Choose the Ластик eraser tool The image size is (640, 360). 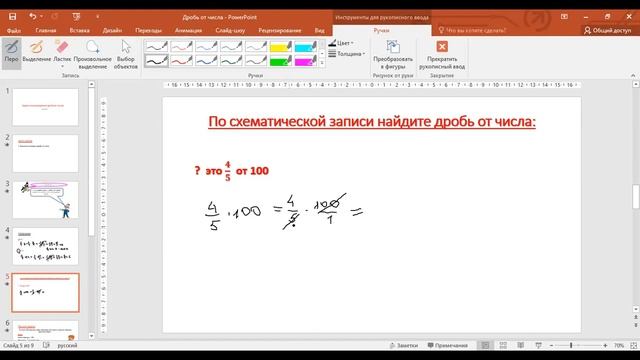(x=62, y=51)
